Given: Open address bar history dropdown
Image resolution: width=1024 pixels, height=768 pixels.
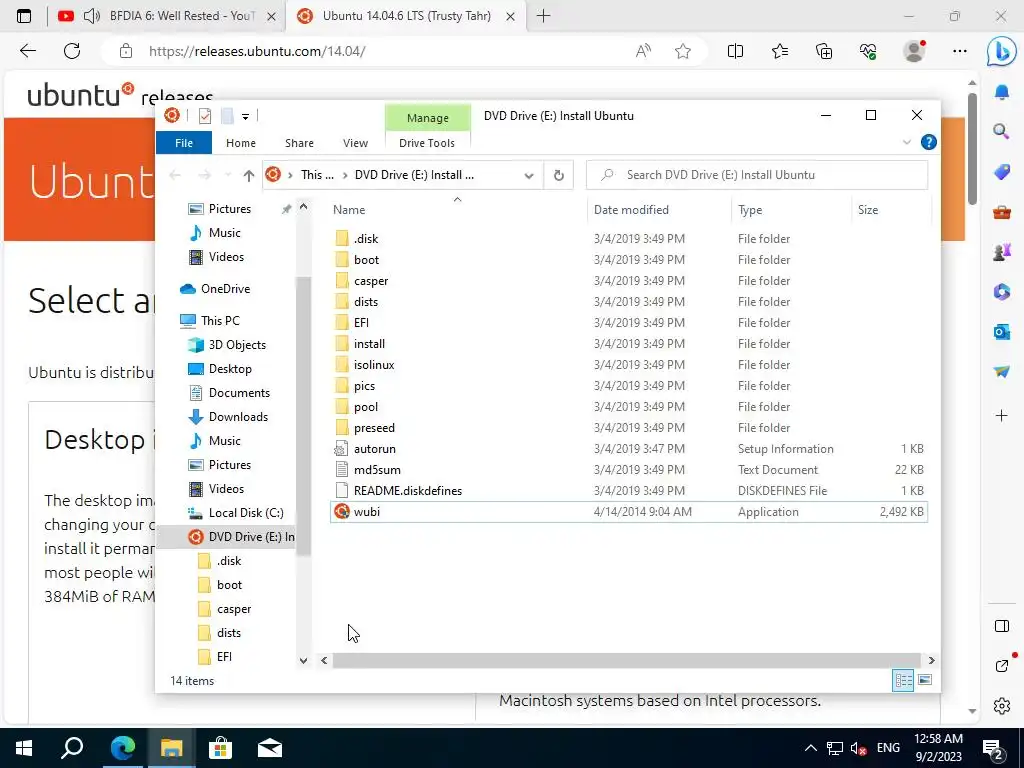Looking at the screenshot, I should click(529, 175).
